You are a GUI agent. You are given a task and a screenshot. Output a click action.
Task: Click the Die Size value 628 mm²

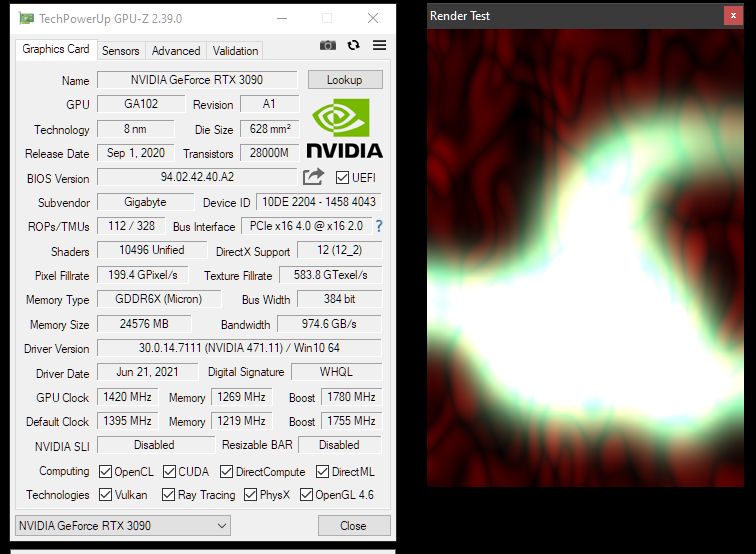click(x=270, y=129)
